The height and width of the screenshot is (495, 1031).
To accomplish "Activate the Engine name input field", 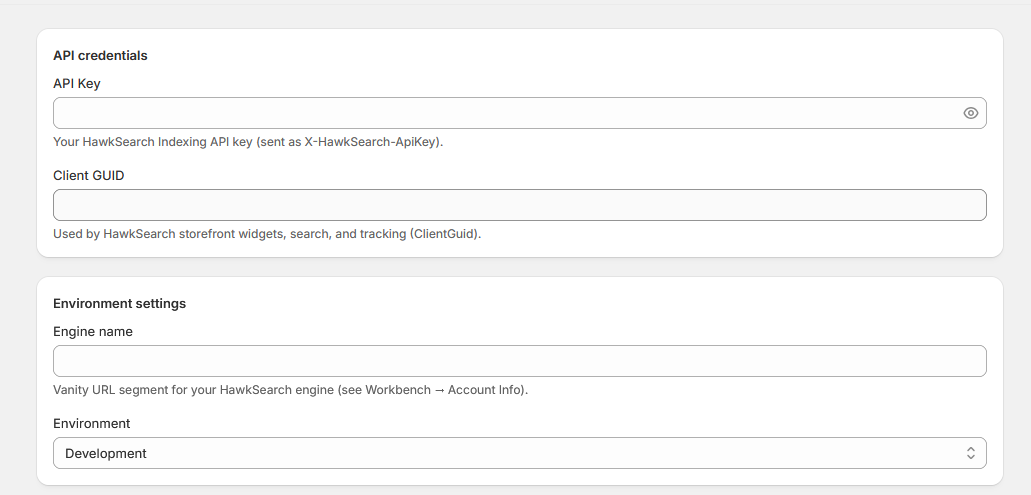I will (519, 361).
